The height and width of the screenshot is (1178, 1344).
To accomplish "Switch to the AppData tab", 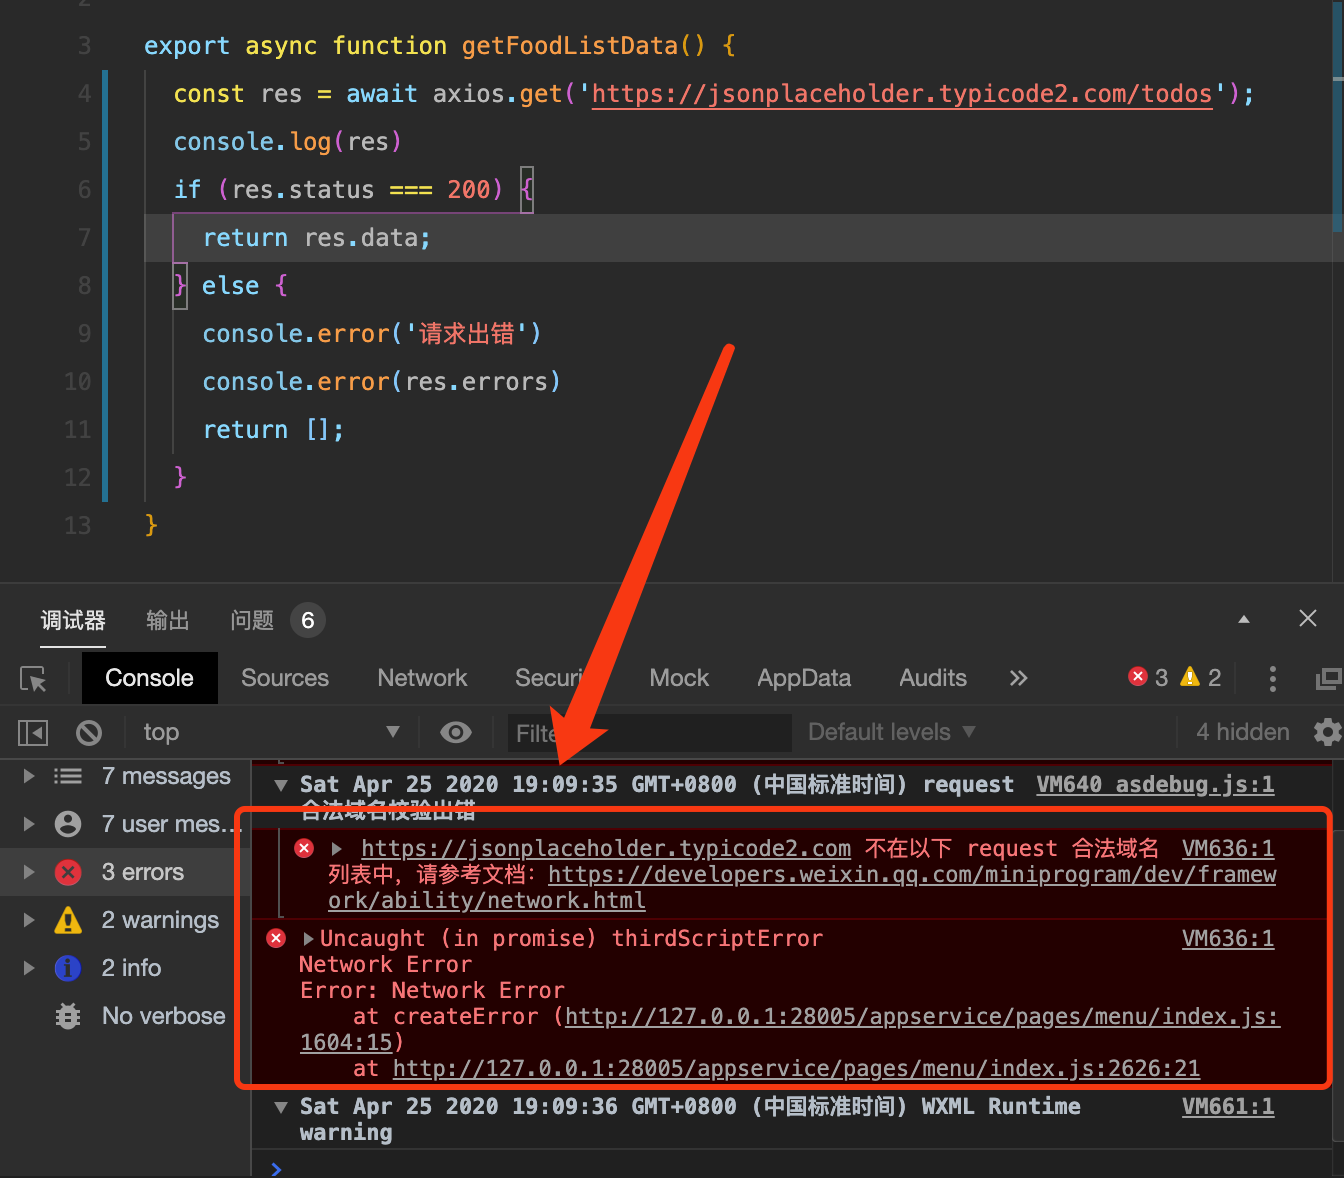I will (804, 678).
